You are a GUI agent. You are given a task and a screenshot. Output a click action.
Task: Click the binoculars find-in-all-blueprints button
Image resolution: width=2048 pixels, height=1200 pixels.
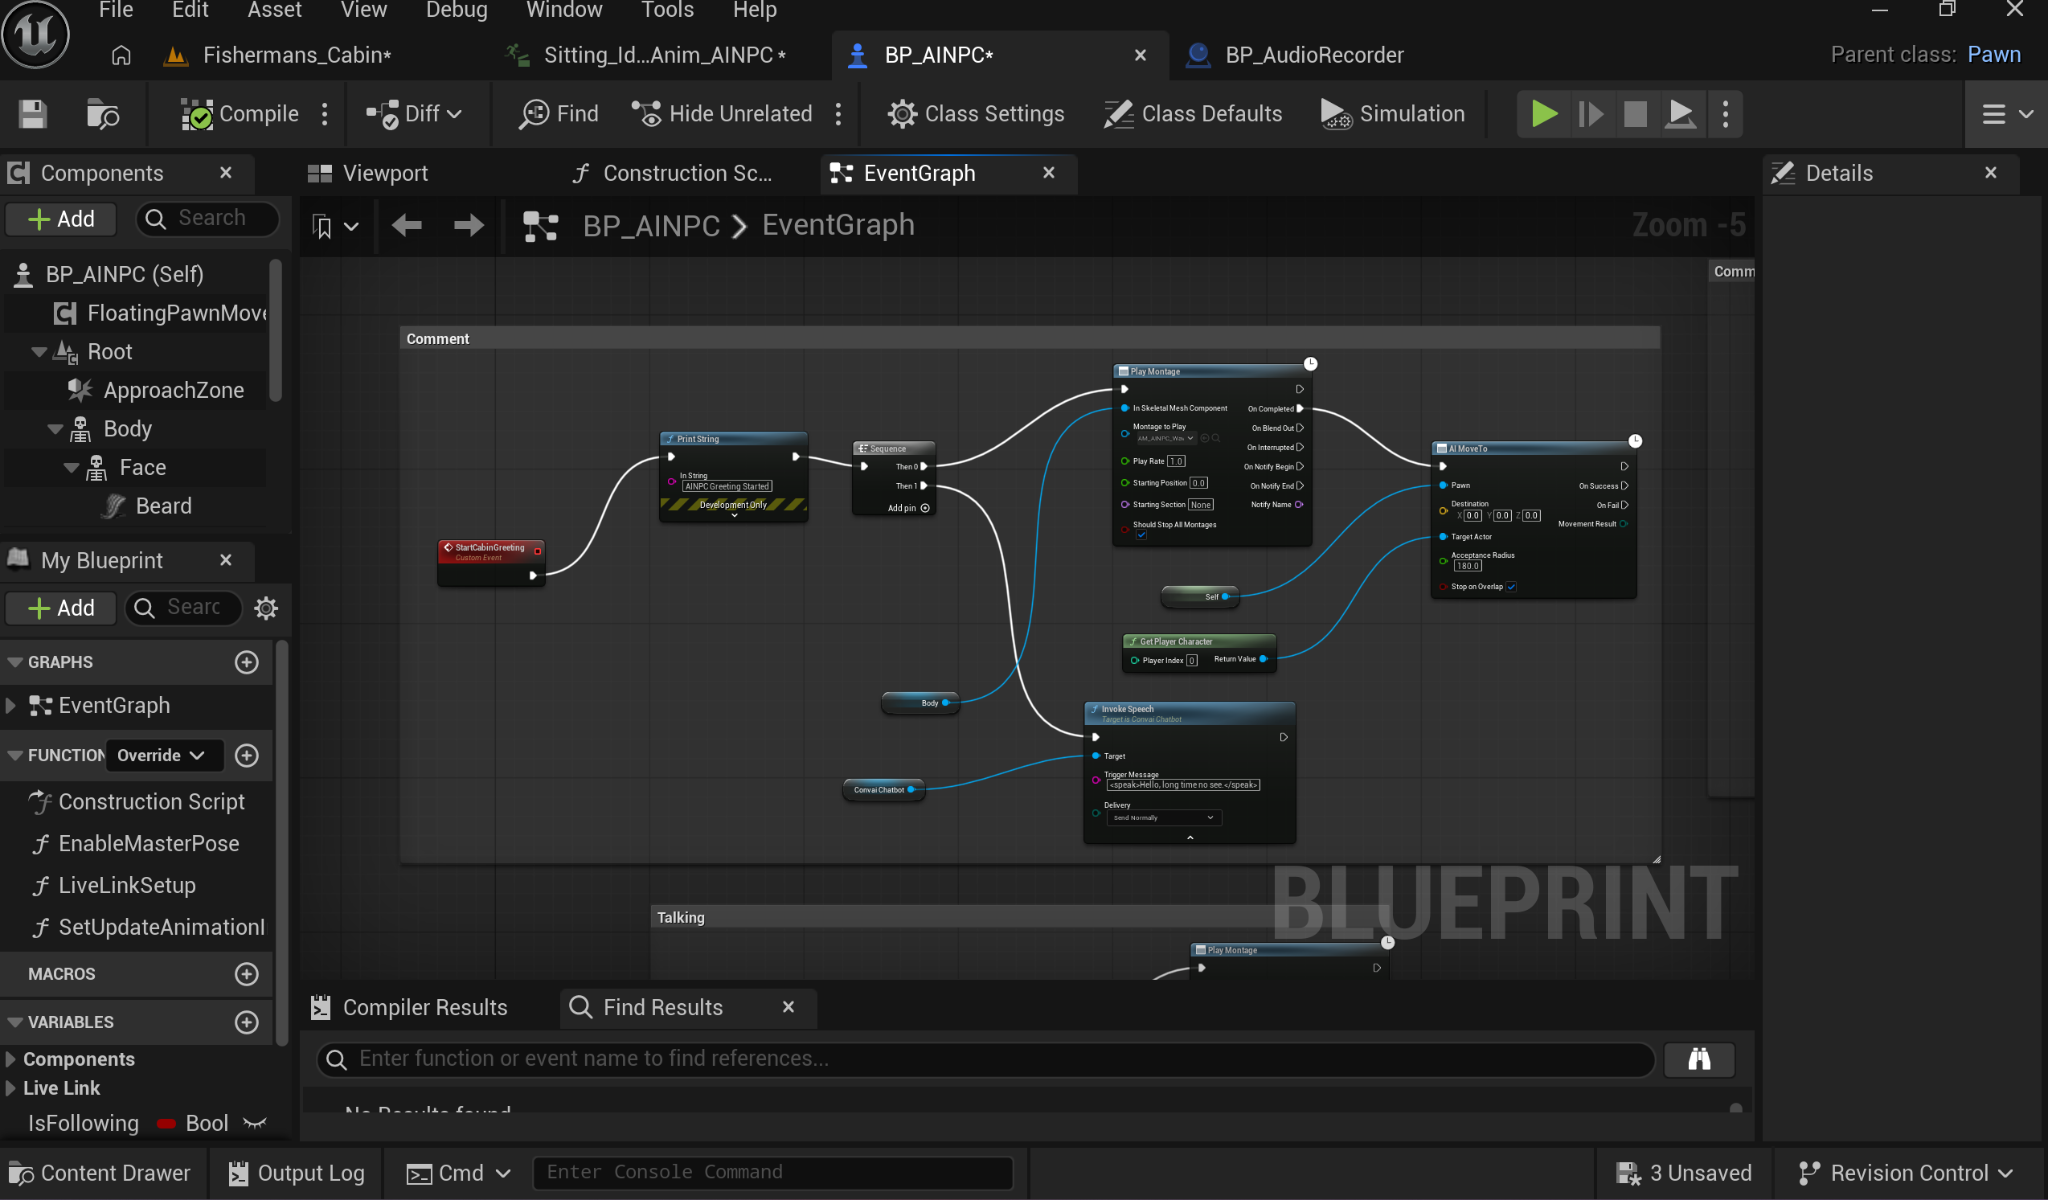[x=1699, y=1059]
